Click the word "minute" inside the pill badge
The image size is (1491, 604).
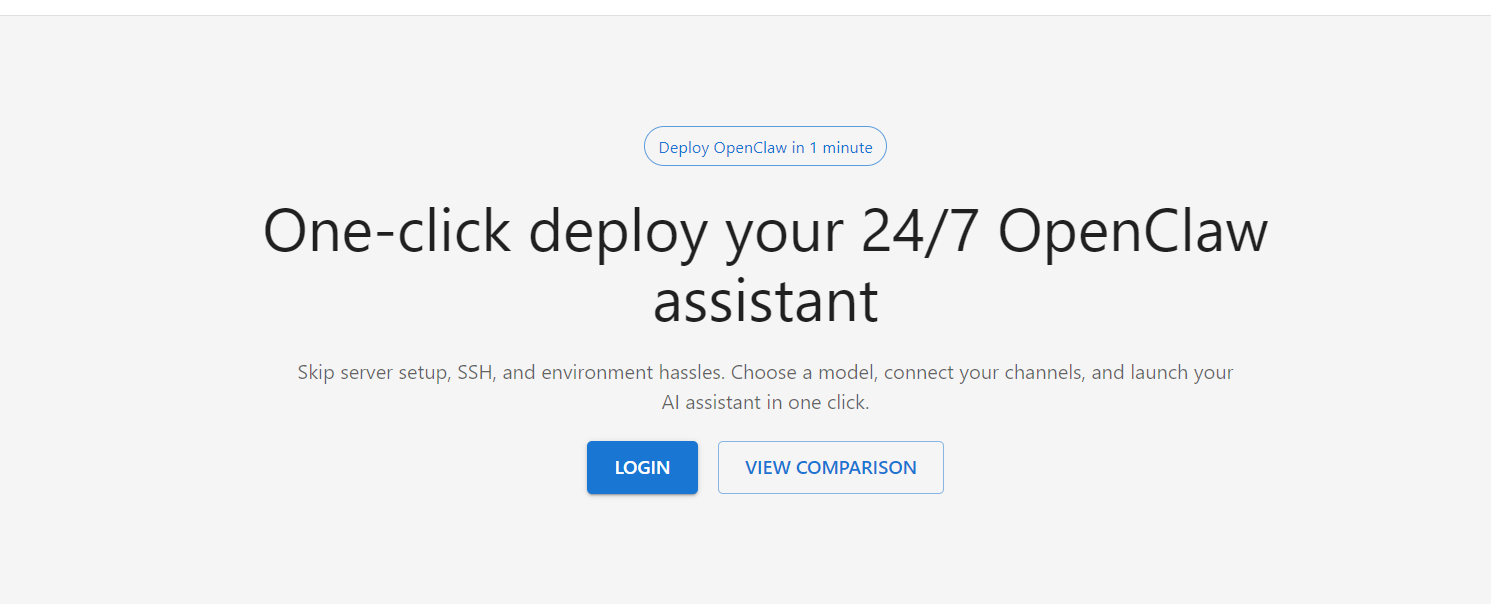click(x=847, y=148)
